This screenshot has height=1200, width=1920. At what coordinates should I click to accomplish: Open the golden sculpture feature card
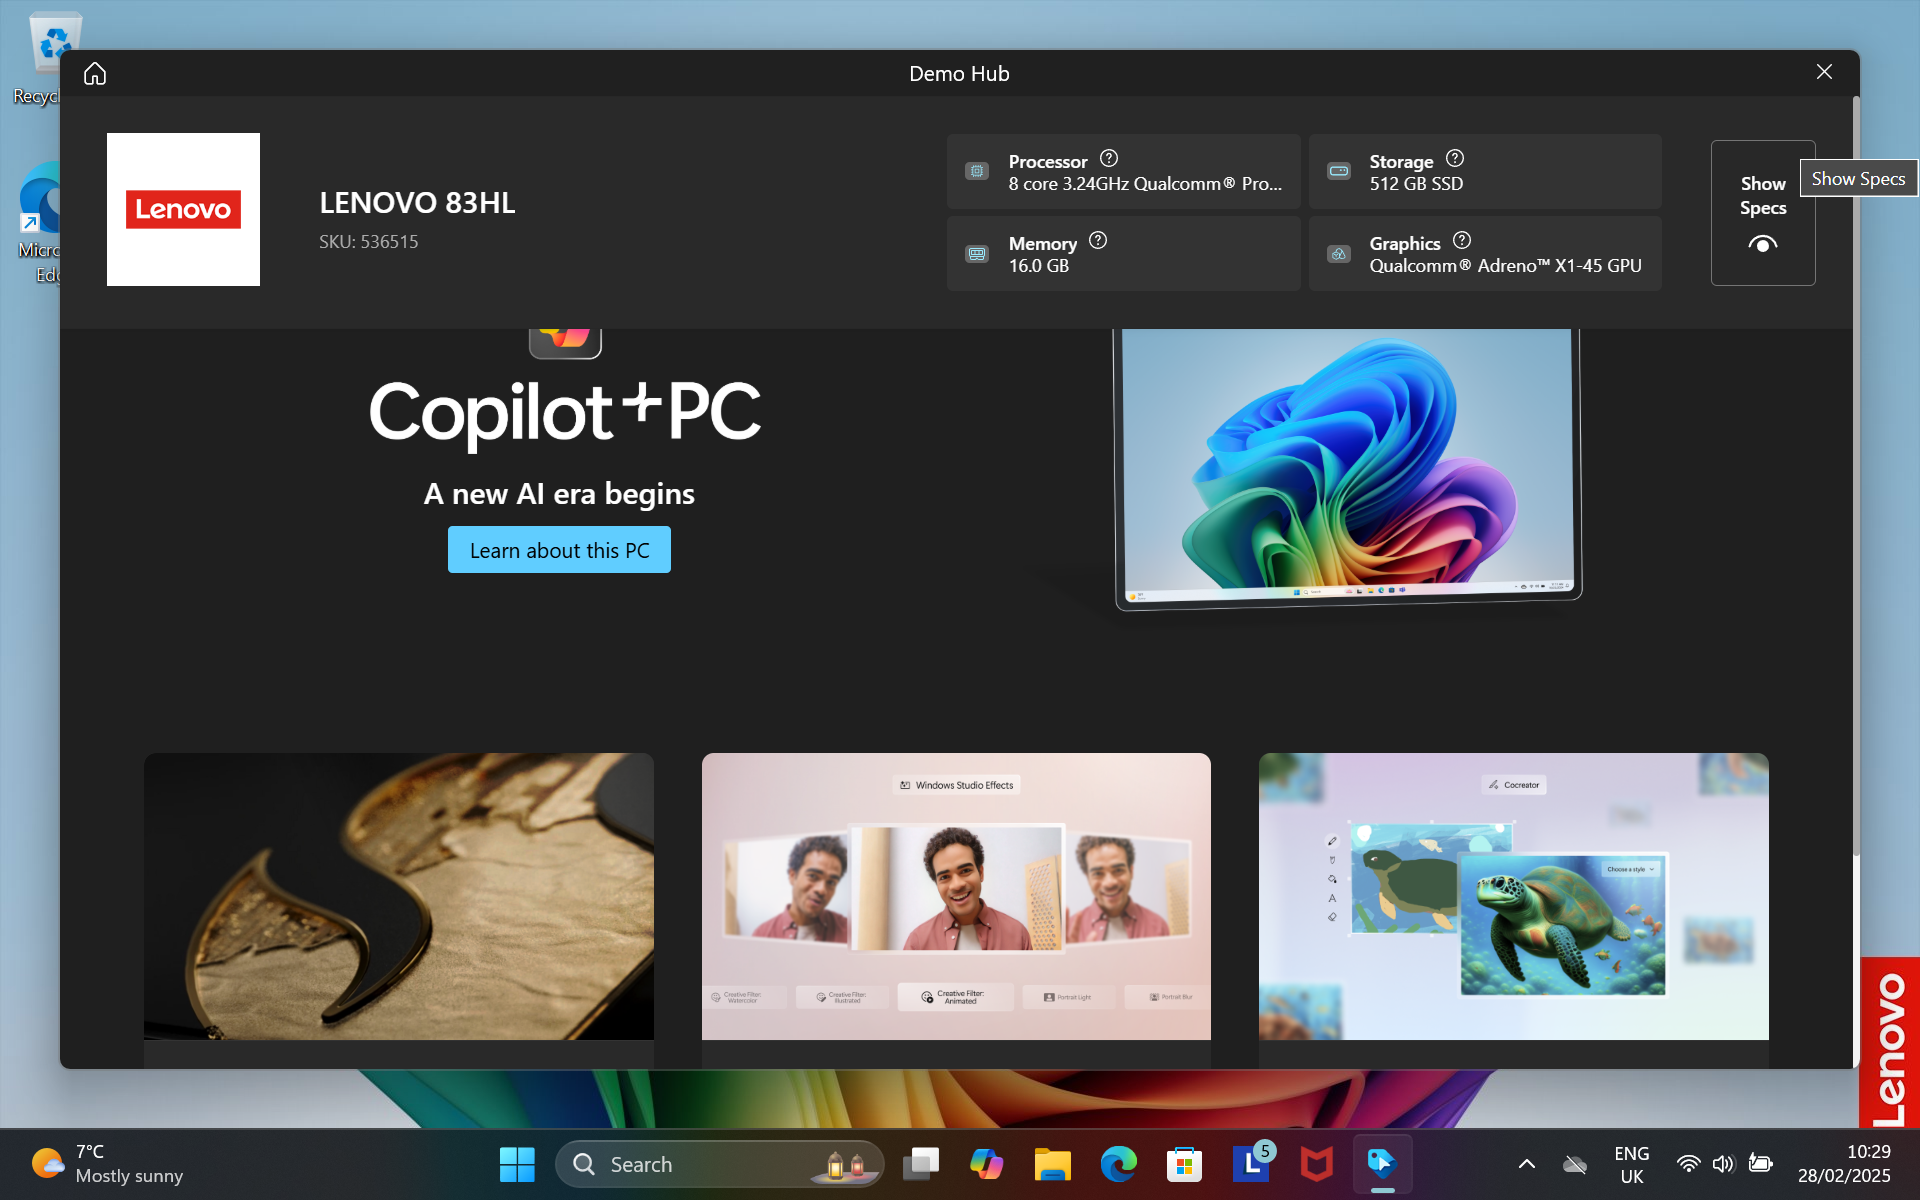(399, 897)
